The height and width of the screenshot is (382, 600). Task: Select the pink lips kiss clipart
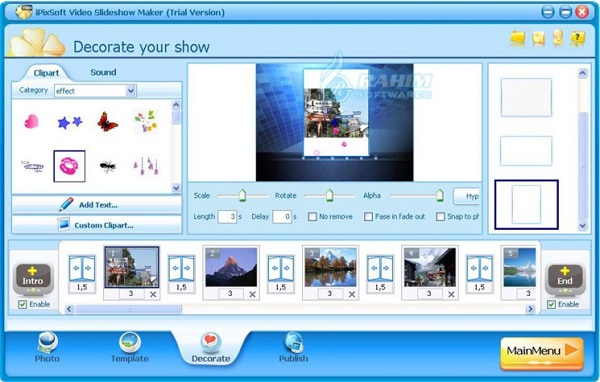[69, 166]
